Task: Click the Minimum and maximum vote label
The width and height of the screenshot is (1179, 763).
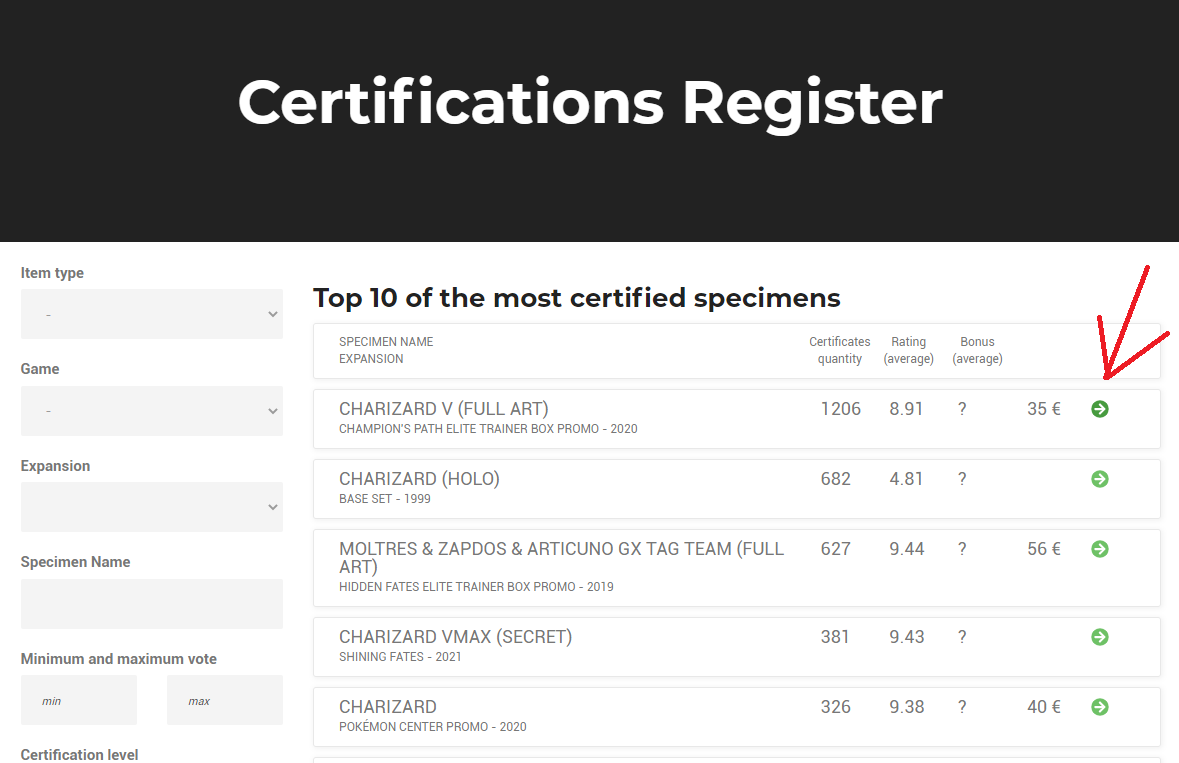Action: pos(119,659)
